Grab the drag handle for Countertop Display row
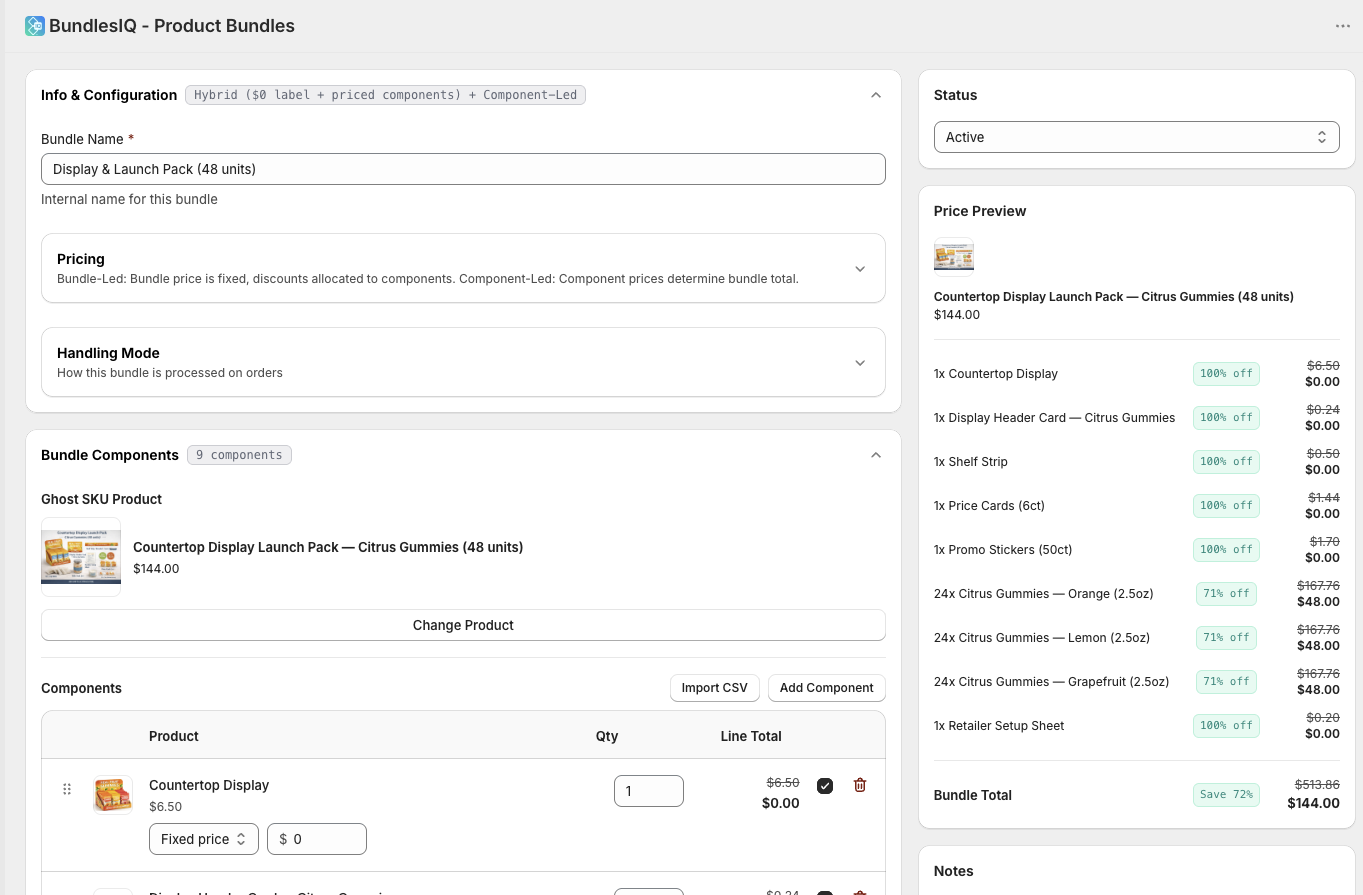 click(67, 789)
